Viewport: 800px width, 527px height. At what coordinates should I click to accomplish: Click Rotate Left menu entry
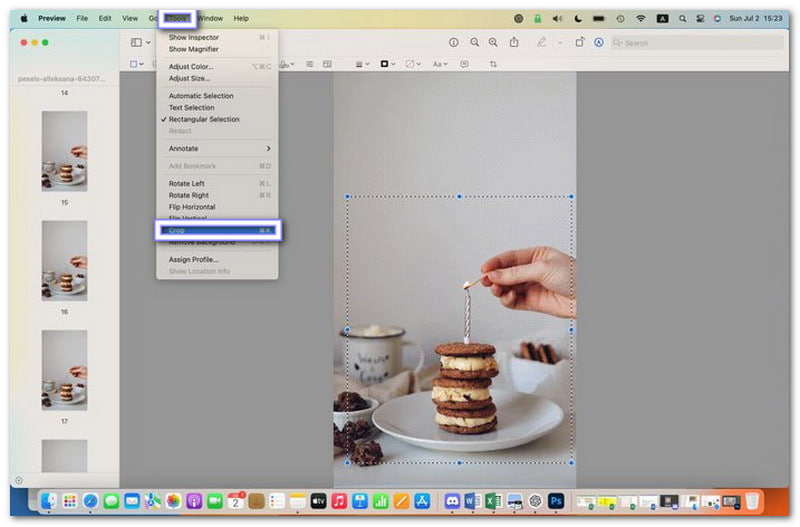point(187,183)
